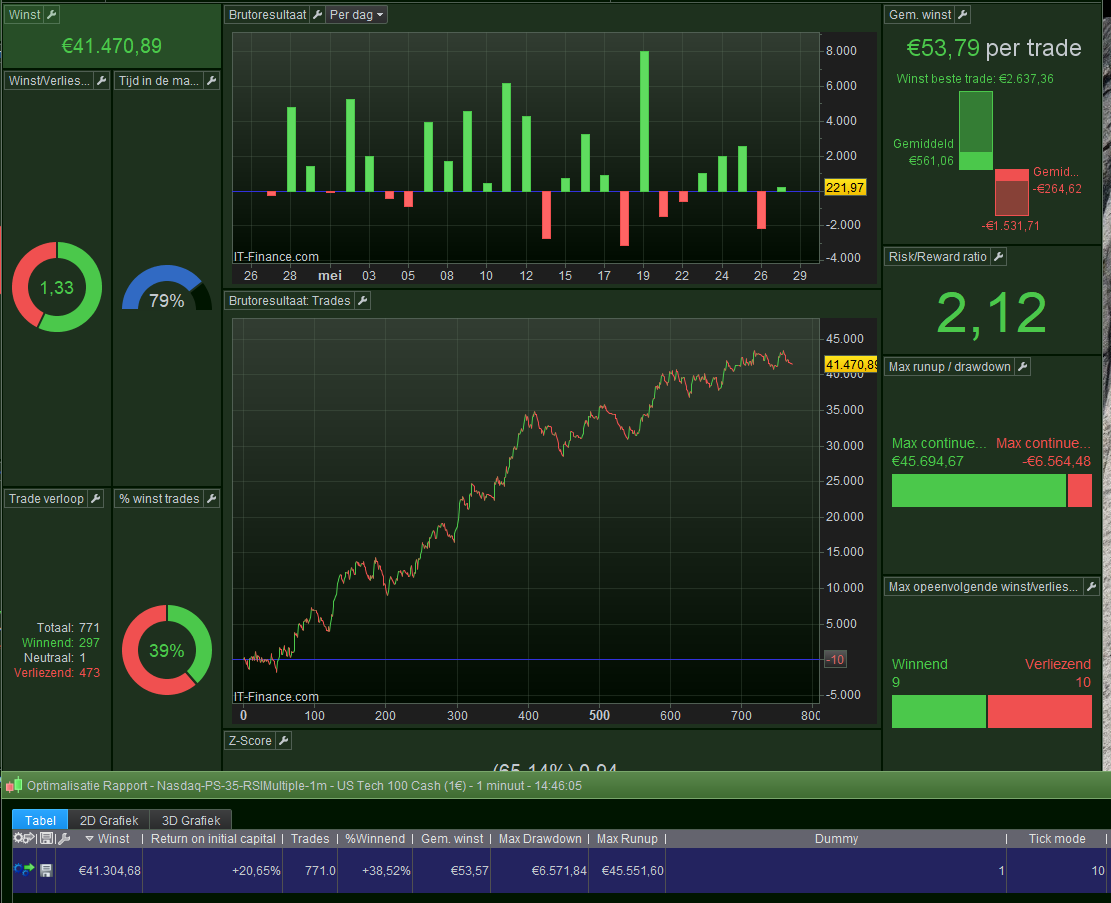Viewport: 1111px width, 903px height.
Task: Open the Max runup / drawdown wrench settings
Action: pos(1022,366)
